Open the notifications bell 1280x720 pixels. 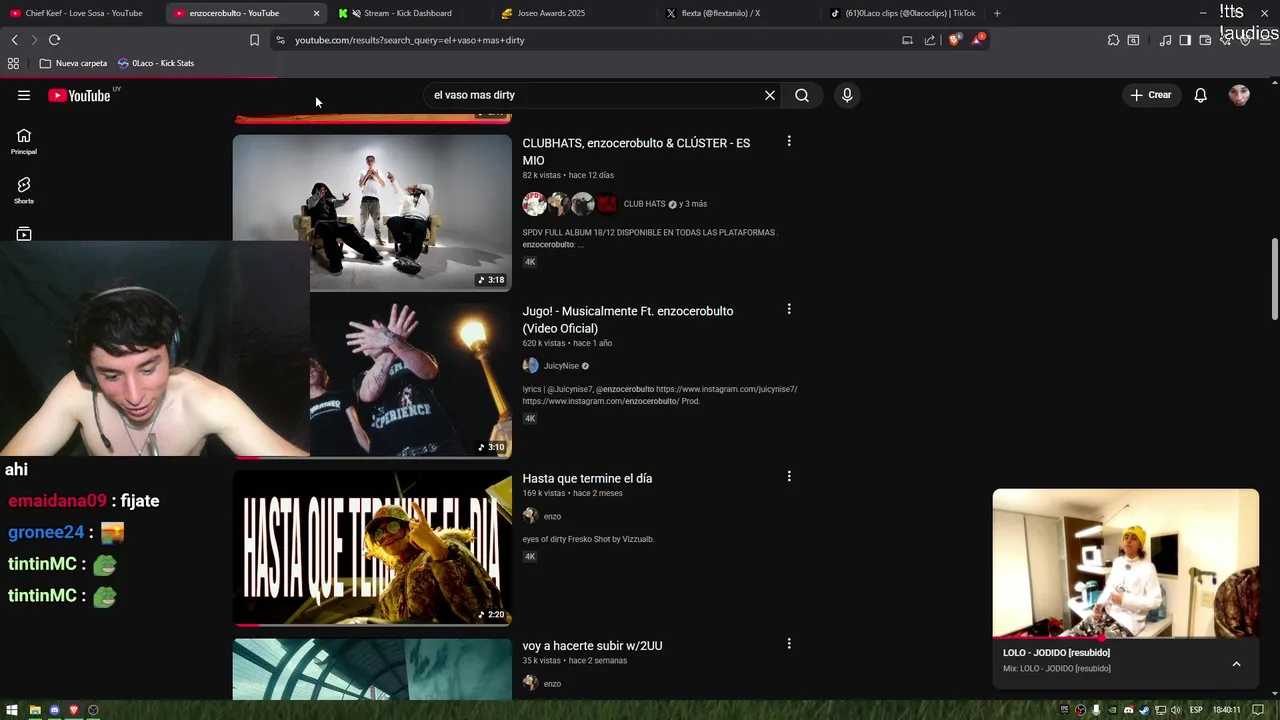tap(1201, 95)
